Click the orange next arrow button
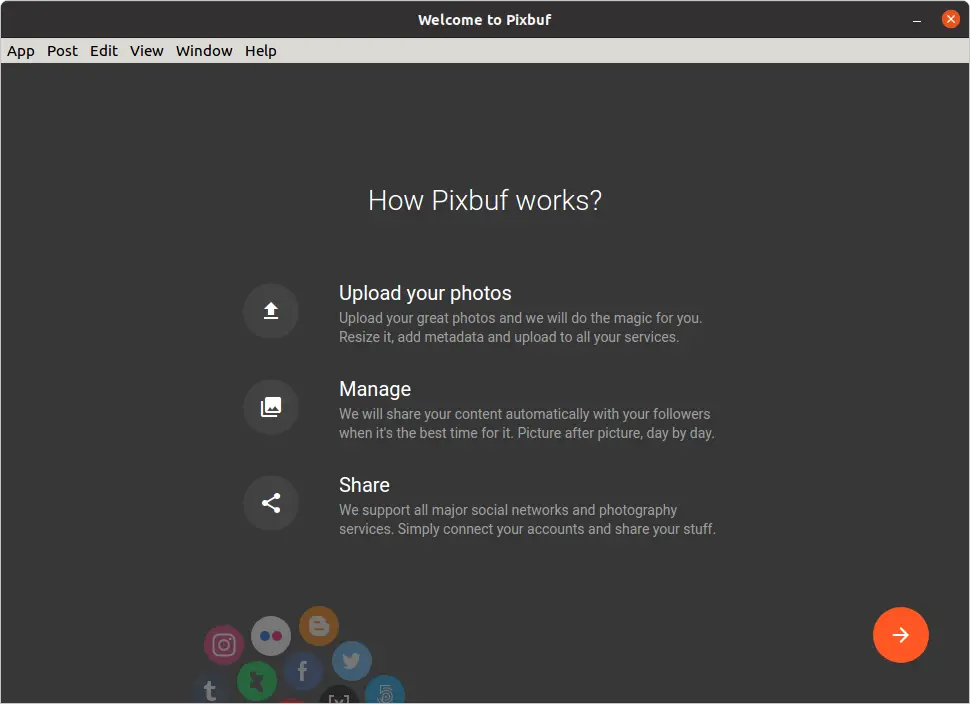Viewport: 970px width, 704px height. [x=900, y=635]
